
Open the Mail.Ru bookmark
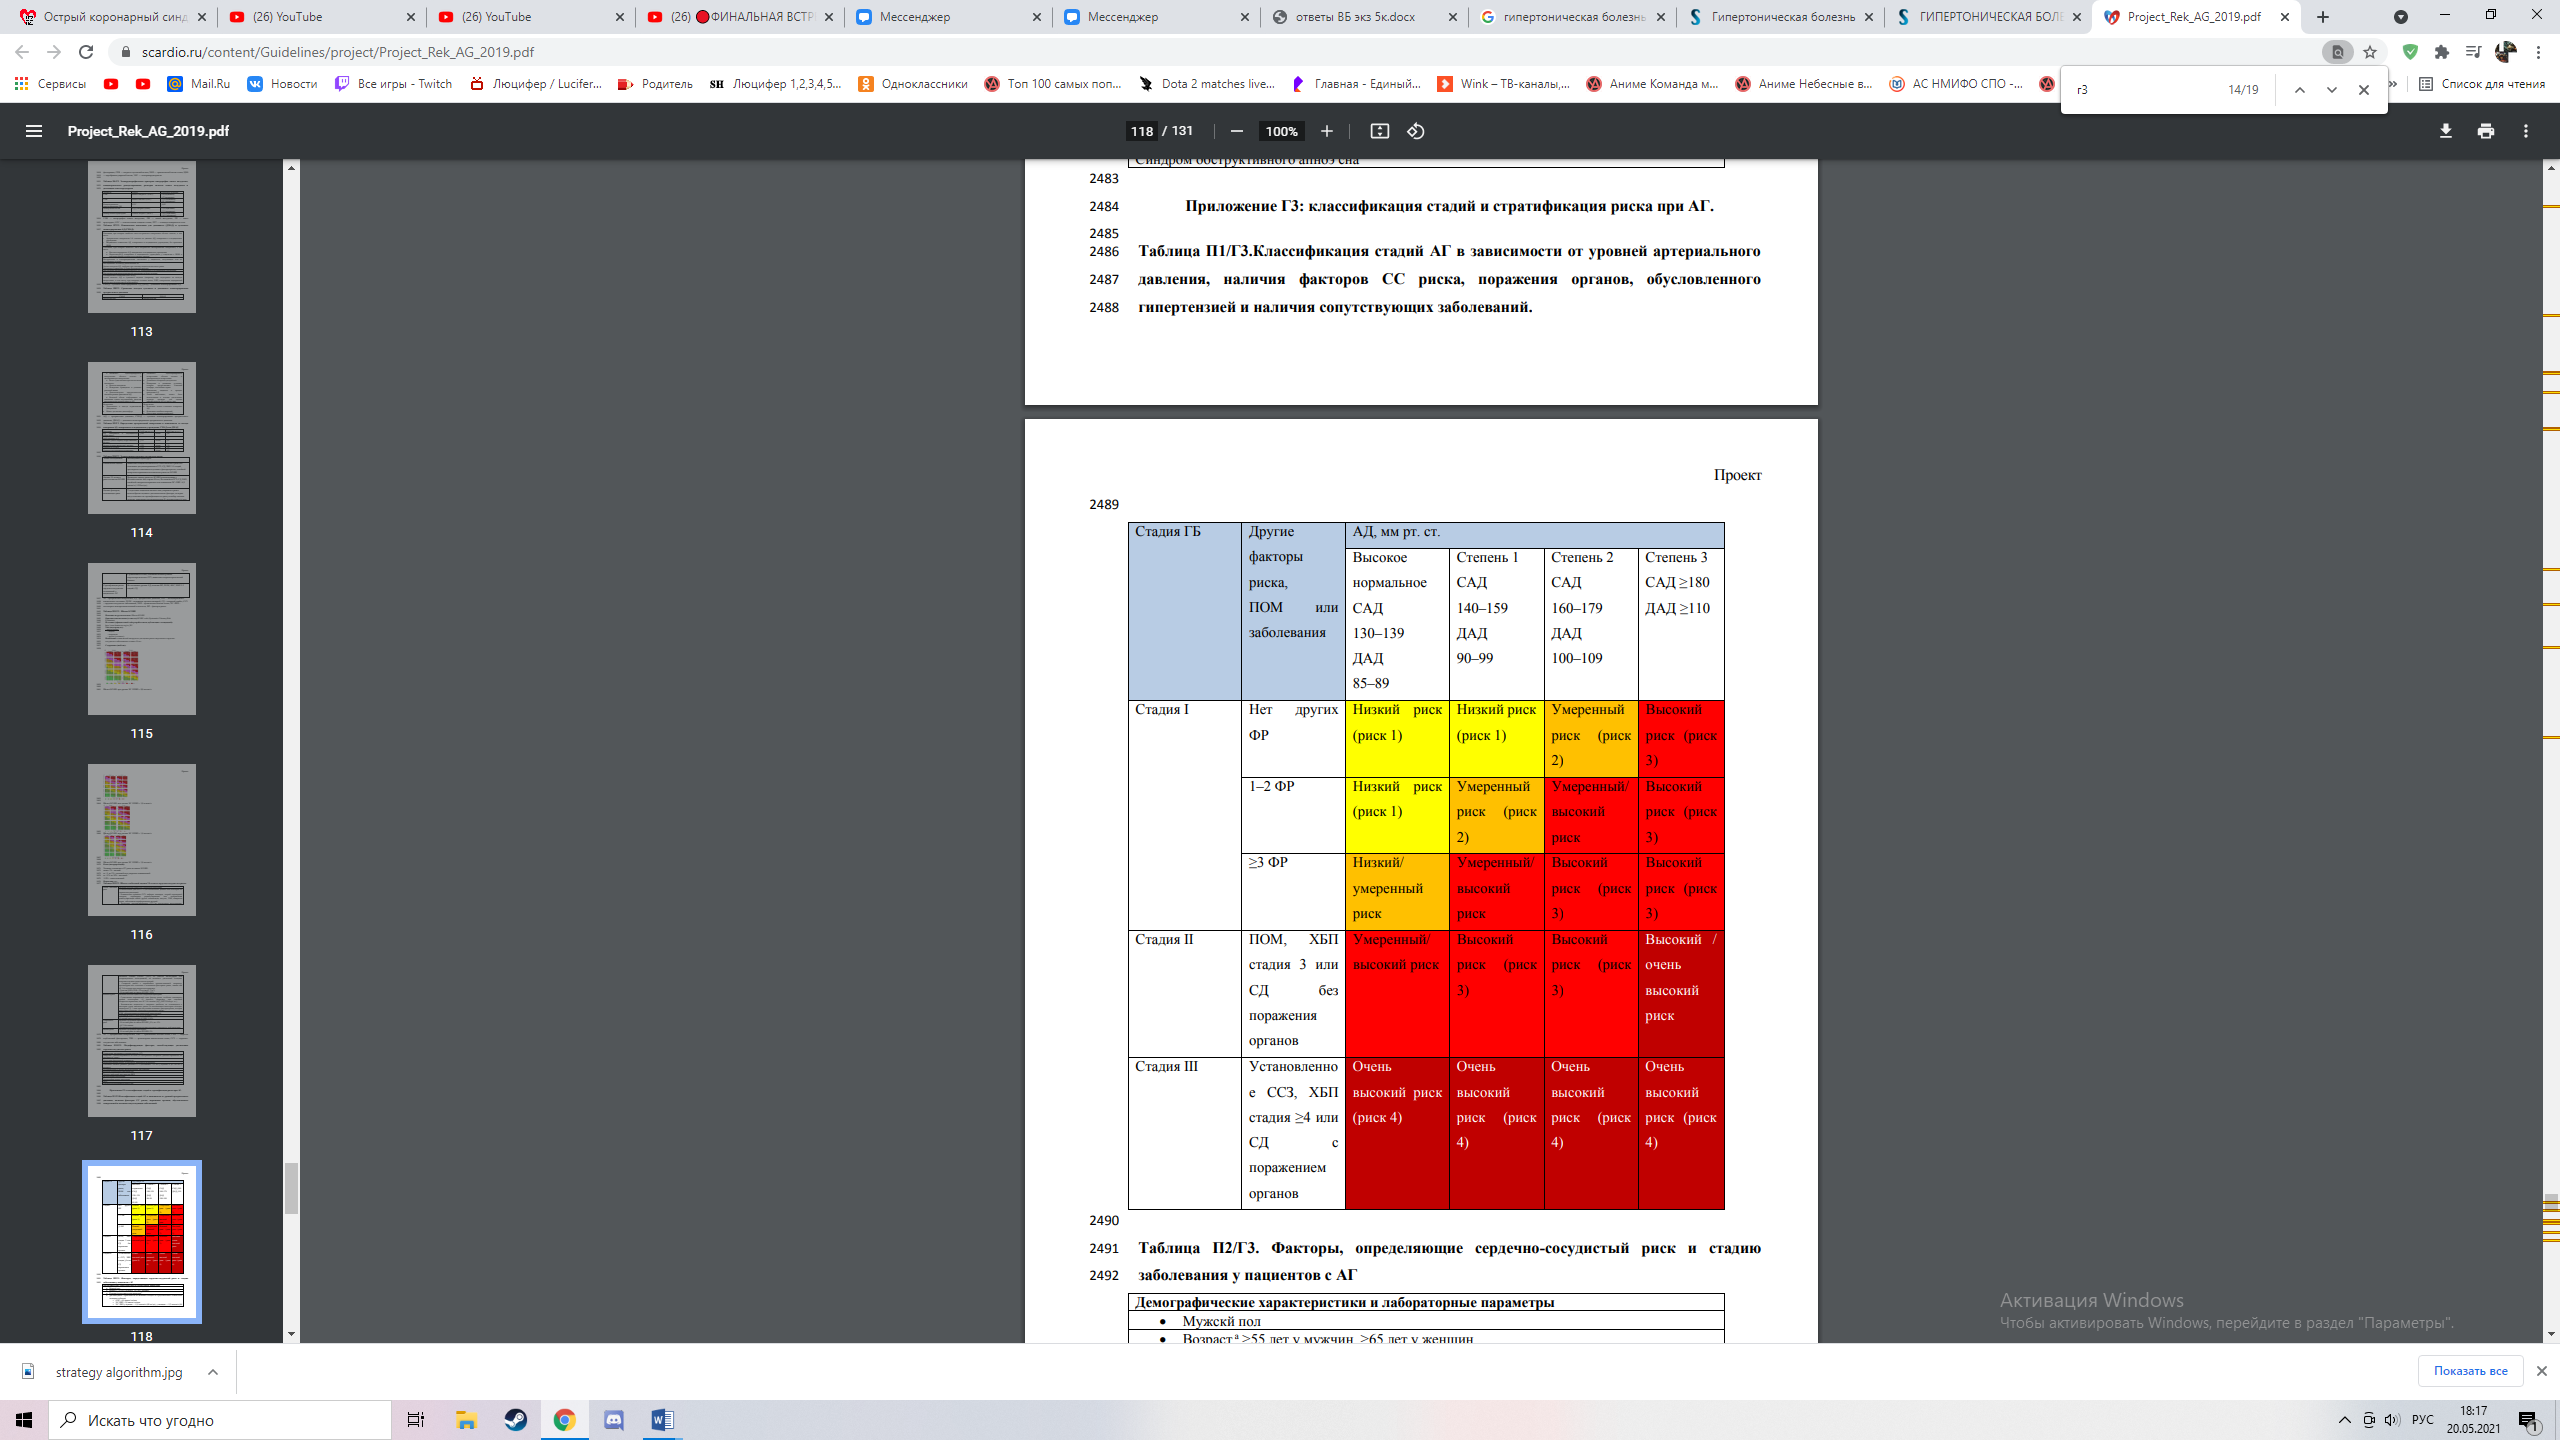[198, 84]
